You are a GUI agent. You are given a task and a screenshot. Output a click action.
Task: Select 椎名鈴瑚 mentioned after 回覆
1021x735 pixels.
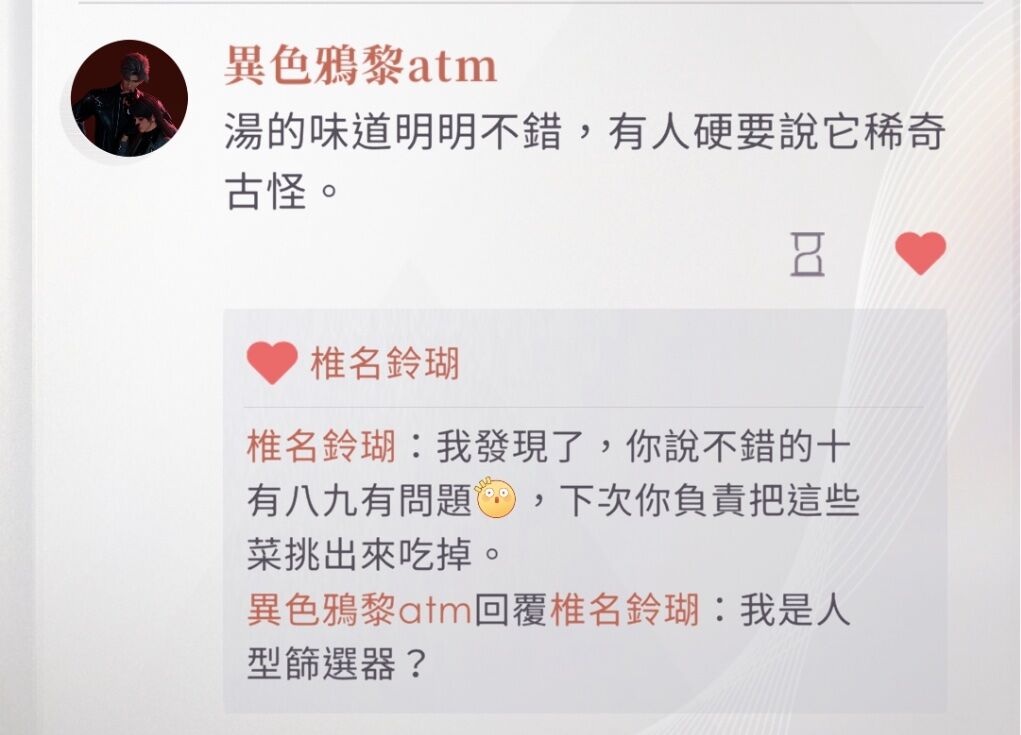[x=625, y=610]
